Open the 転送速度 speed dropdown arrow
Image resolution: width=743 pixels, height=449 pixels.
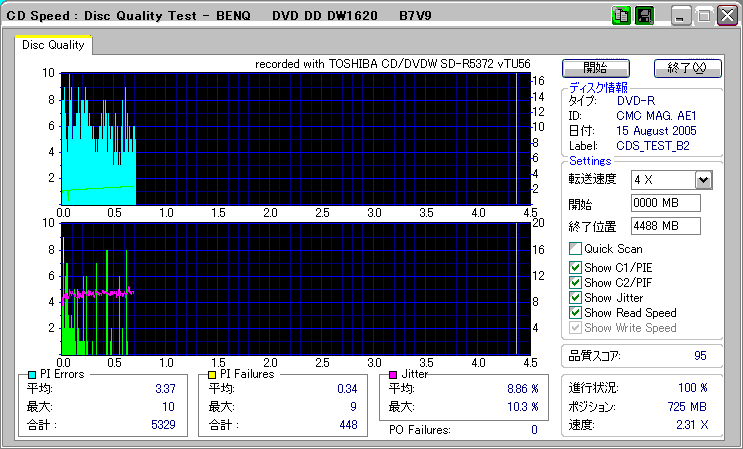click(704, 180)
